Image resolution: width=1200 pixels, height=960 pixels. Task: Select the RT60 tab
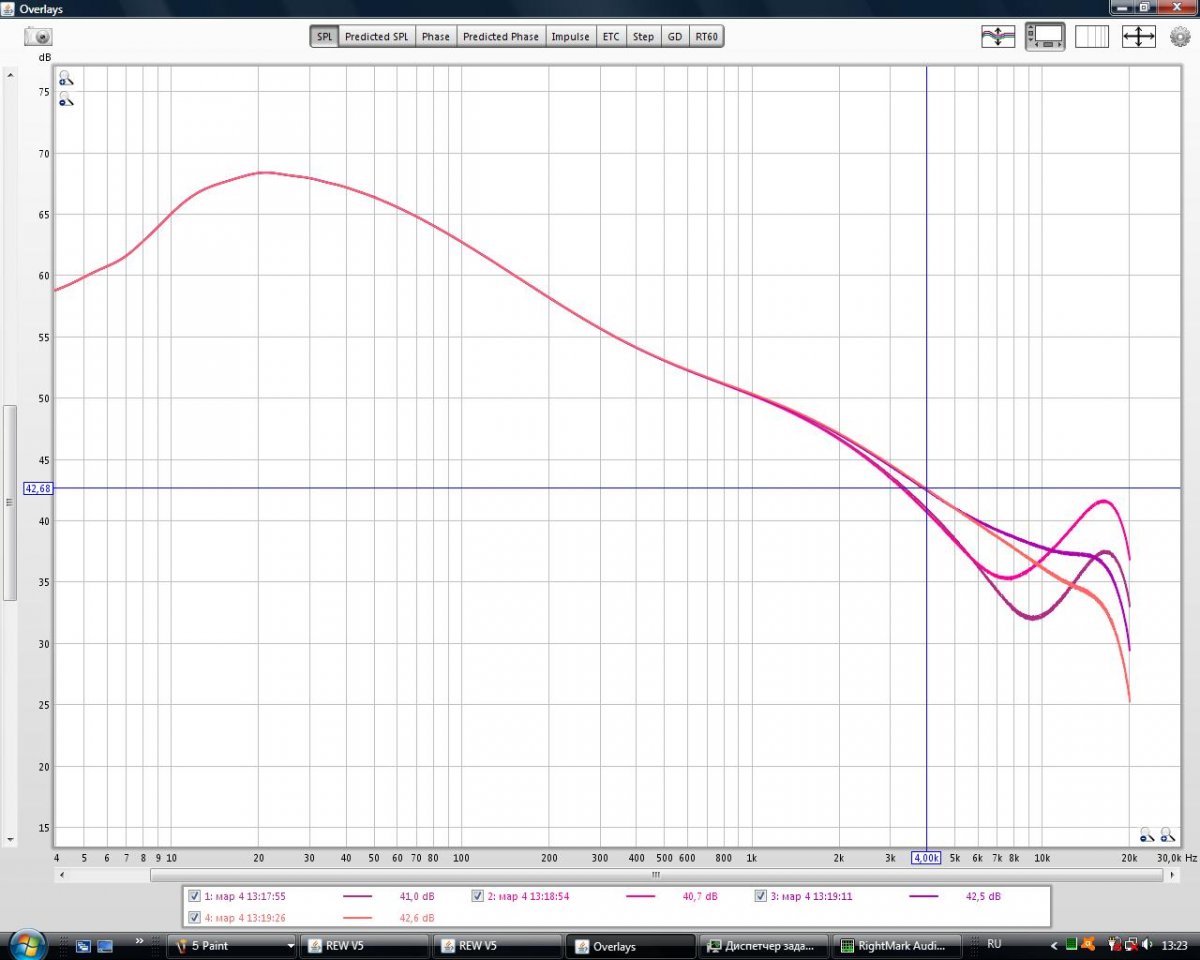(707, 37)
